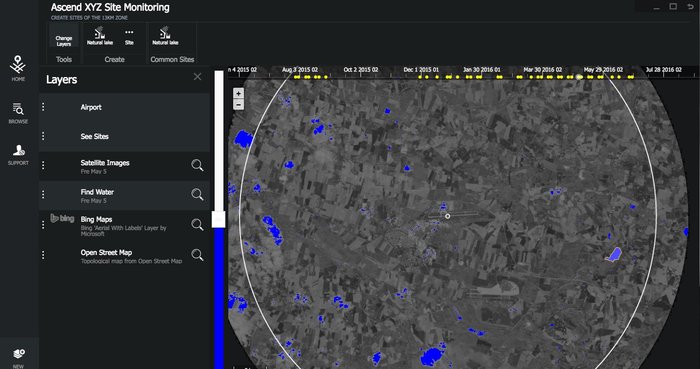Zoom in on the map
700x369 pixels.
coord(238,94)
